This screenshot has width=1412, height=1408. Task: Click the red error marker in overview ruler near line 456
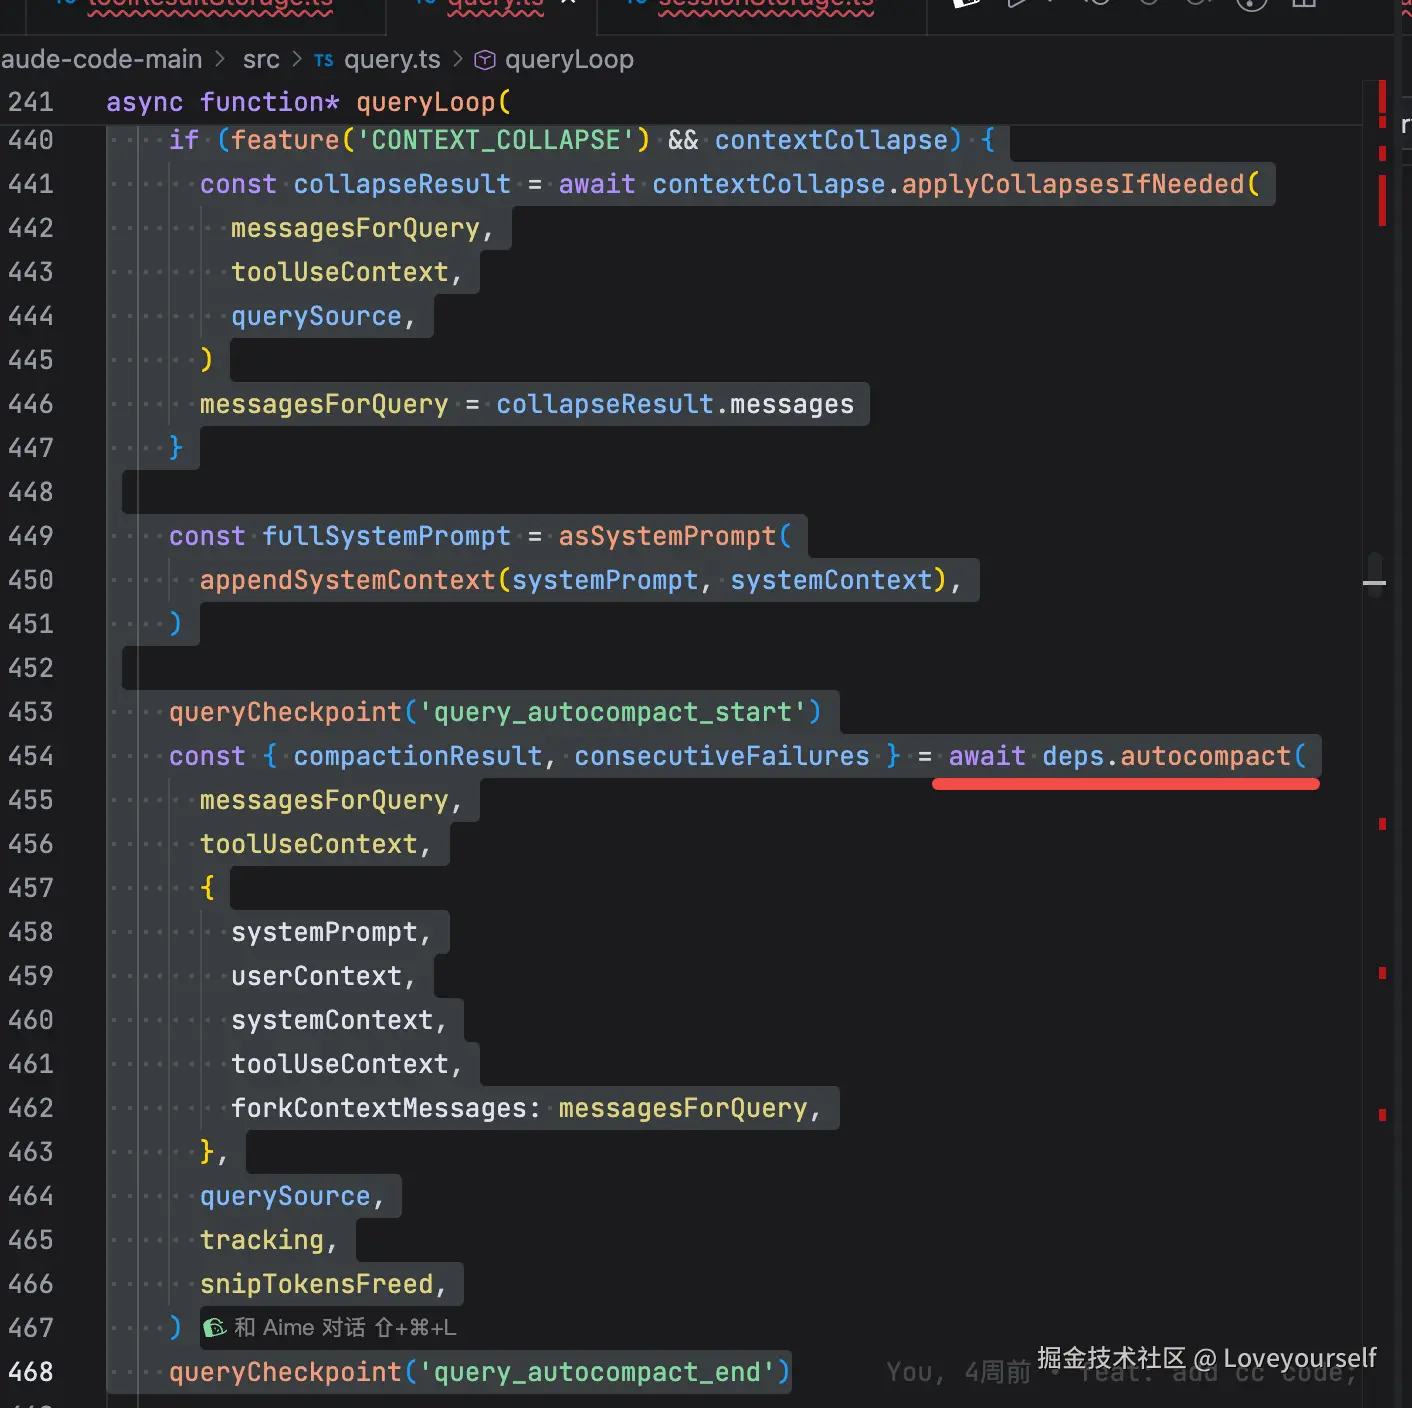1382,824
